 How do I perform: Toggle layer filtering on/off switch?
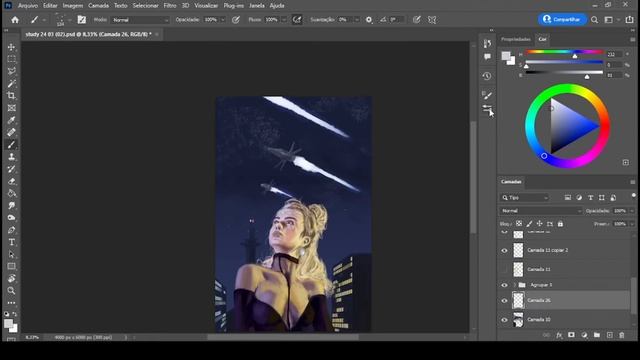[x=633, y=196]
